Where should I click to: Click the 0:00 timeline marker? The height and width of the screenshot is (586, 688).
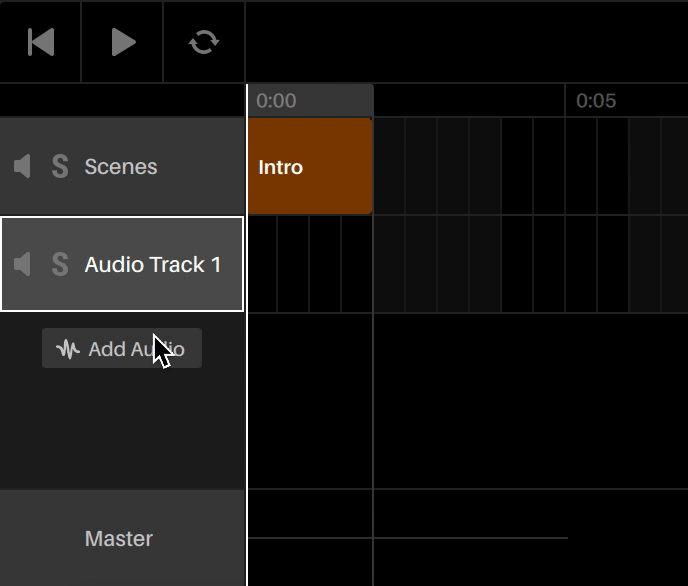pos(276,101)
